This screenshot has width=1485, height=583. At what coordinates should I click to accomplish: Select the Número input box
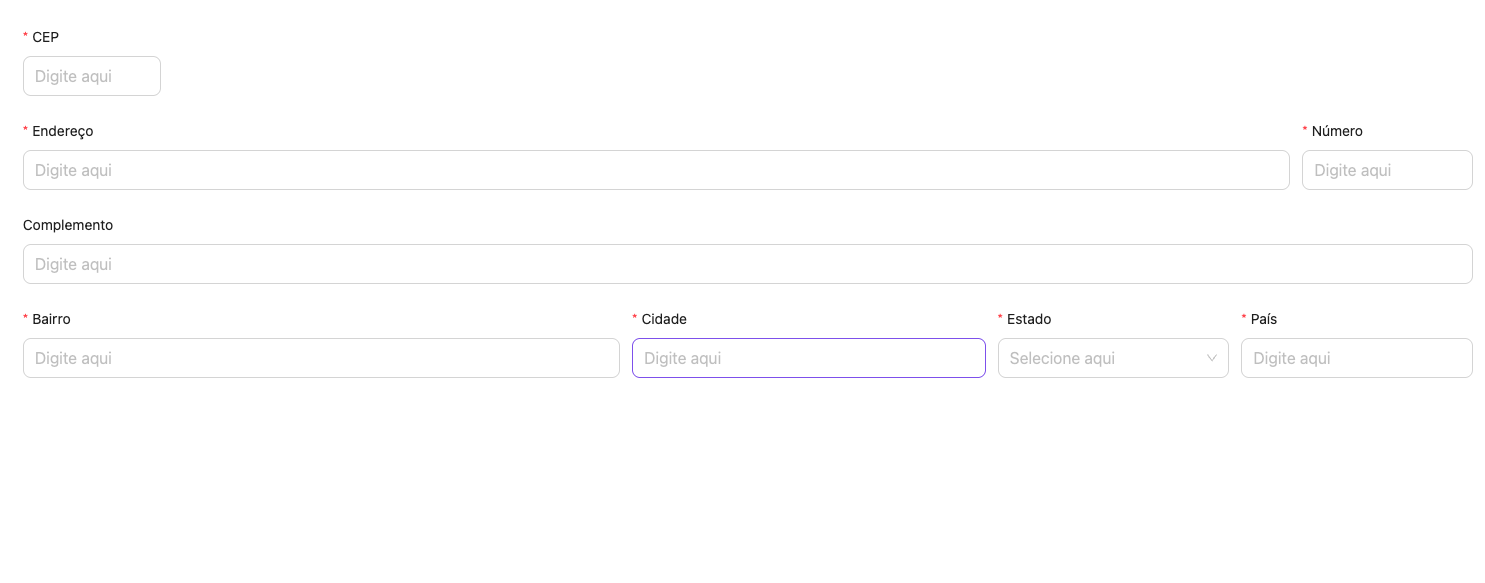1387,170
